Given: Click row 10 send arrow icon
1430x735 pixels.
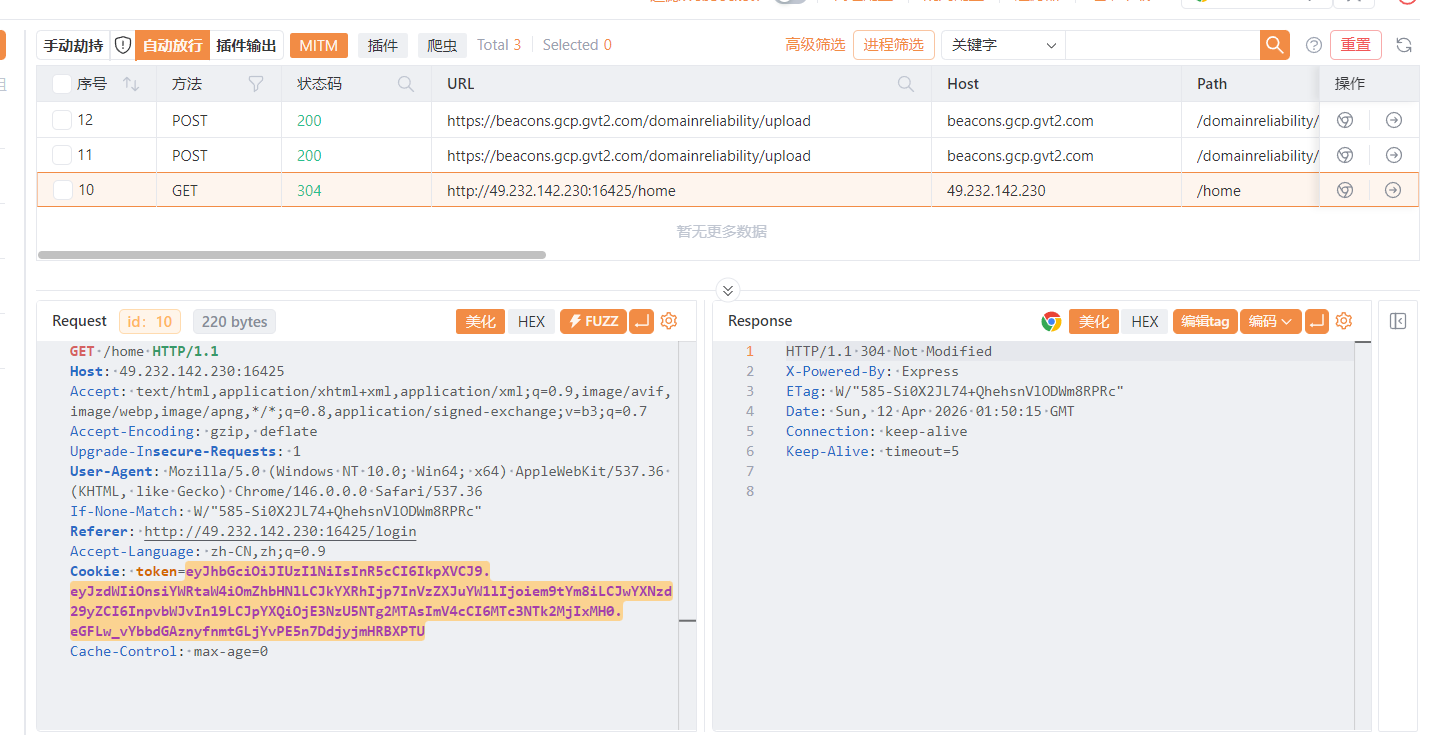Looking at the screenshot, I should (1393, 190).
